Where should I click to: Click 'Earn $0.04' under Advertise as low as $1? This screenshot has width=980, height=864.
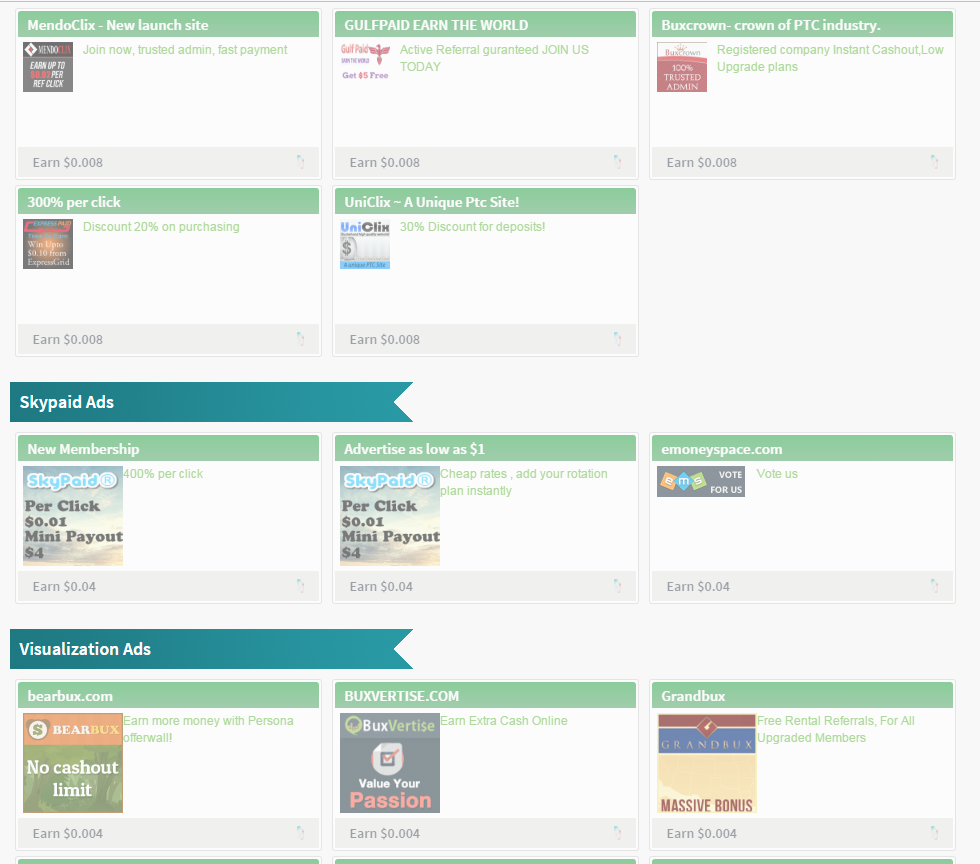coord(381,586)
